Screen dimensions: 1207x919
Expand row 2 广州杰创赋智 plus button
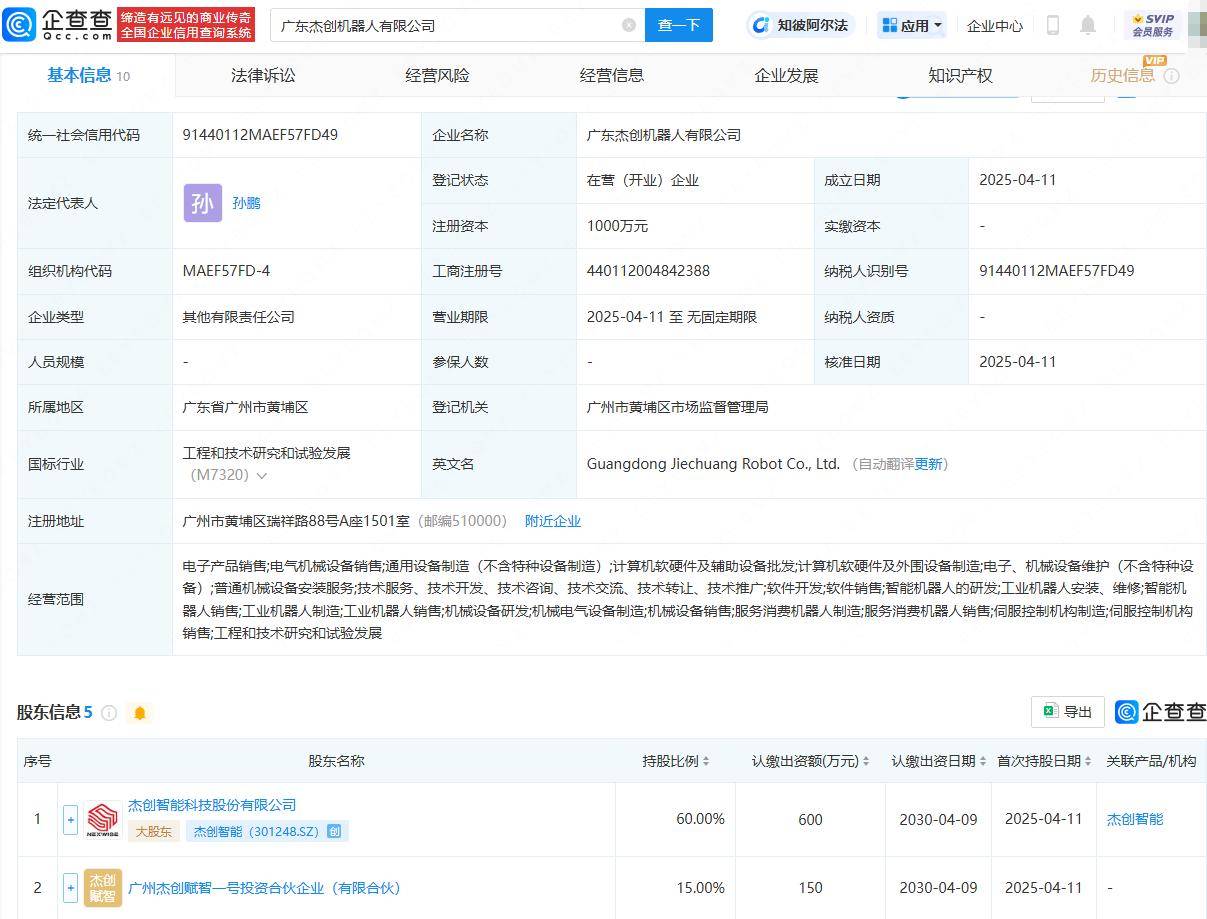tap(70, 888)
